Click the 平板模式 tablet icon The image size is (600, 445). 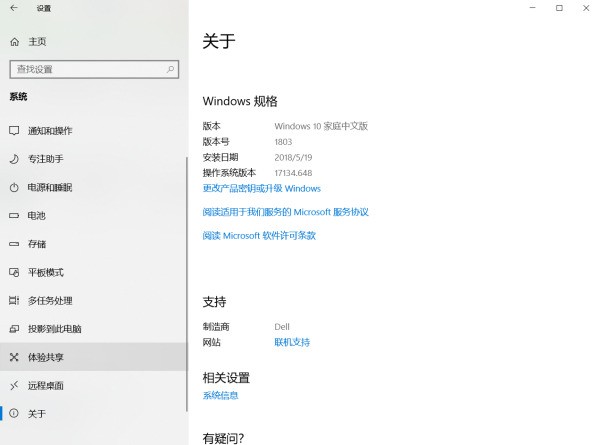point(14,272)
